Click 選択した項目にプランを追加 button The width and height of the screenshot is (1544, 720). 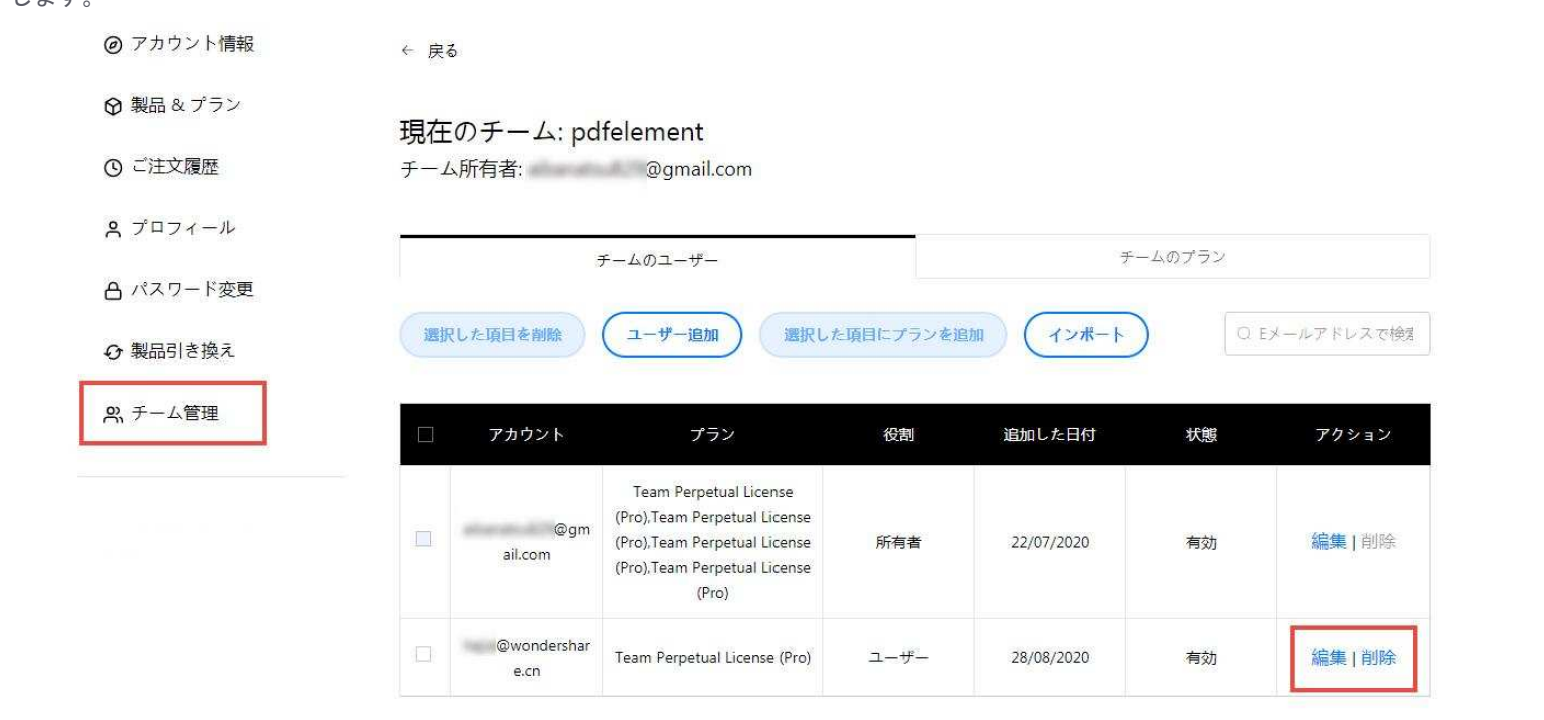[x=884, y=335]
